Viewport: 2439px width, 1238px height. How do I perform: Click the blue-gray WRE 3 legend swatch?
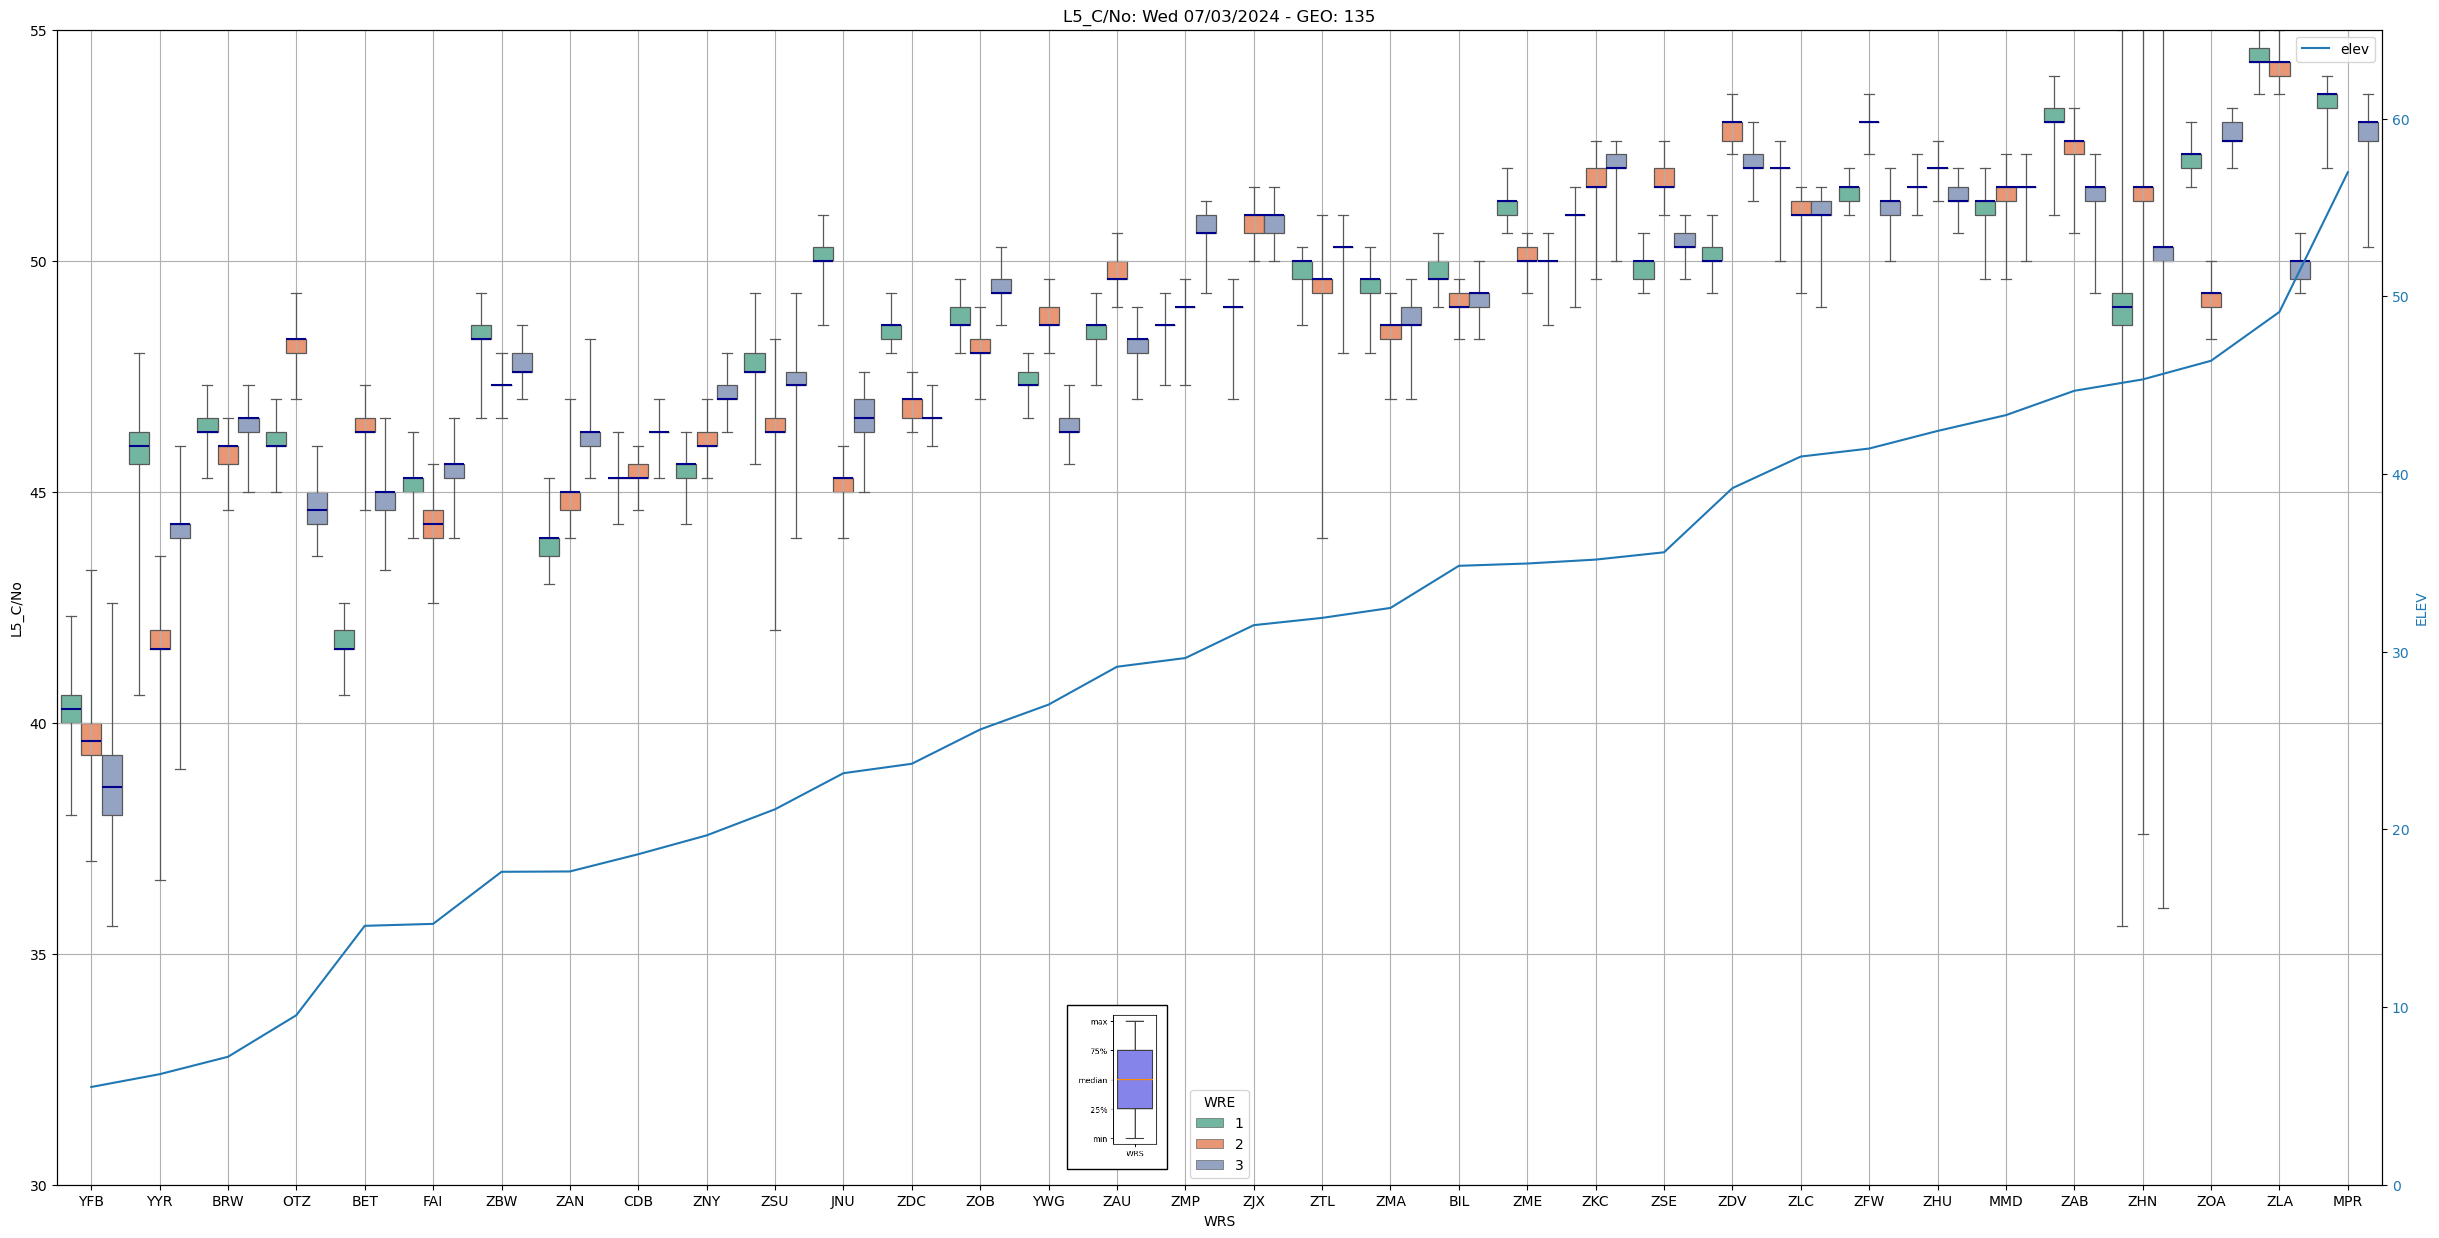tap(1209, 1165)
